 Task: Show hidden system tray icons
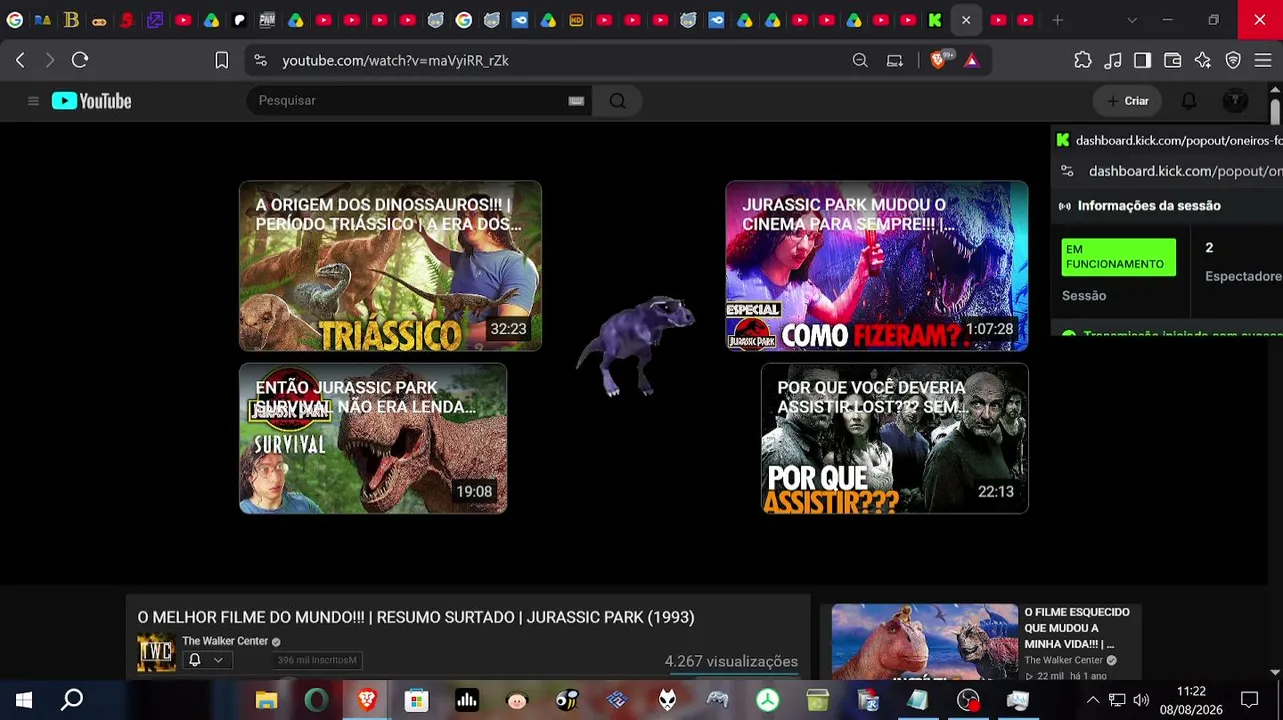(1092, 700)
